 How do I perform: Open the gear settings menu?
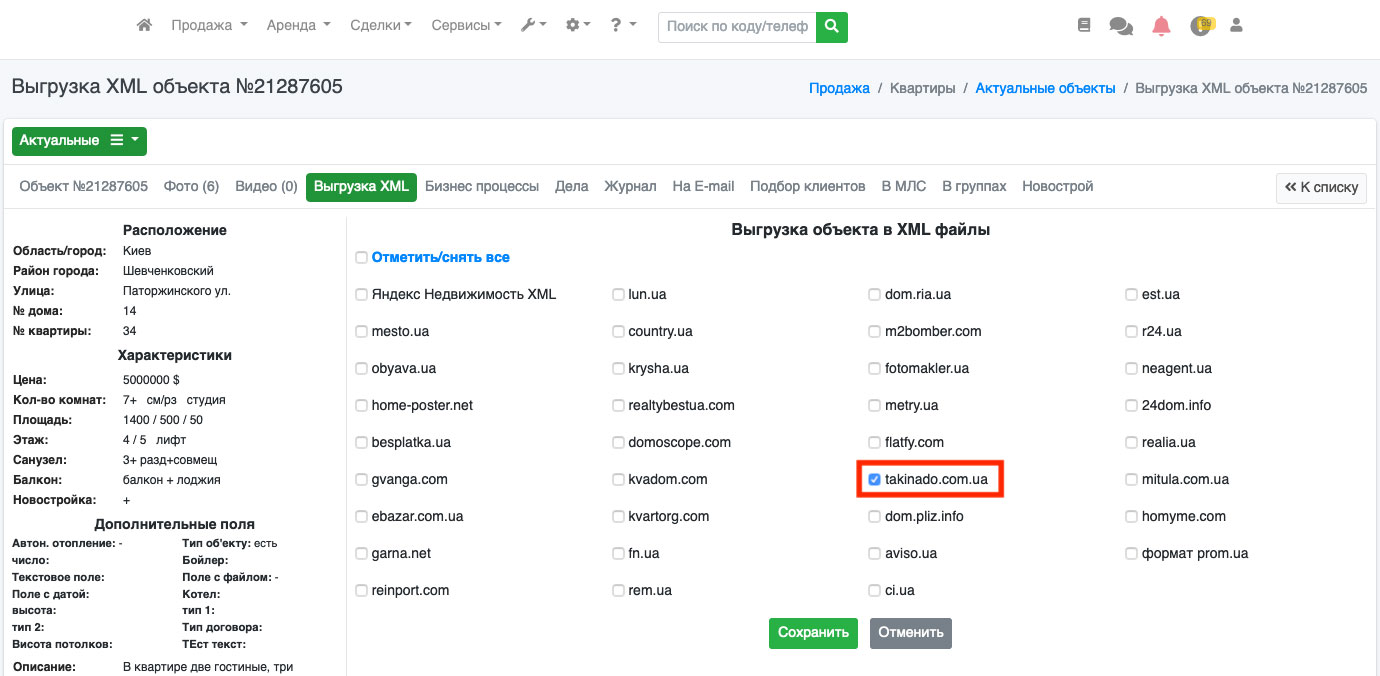click(578, 26)
